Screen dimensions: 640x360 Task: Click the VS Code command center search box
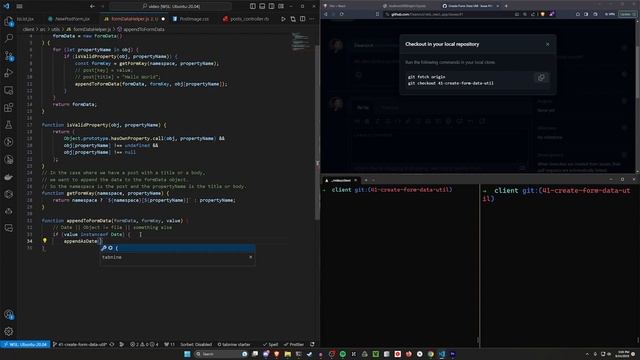(x=171, y=6)
